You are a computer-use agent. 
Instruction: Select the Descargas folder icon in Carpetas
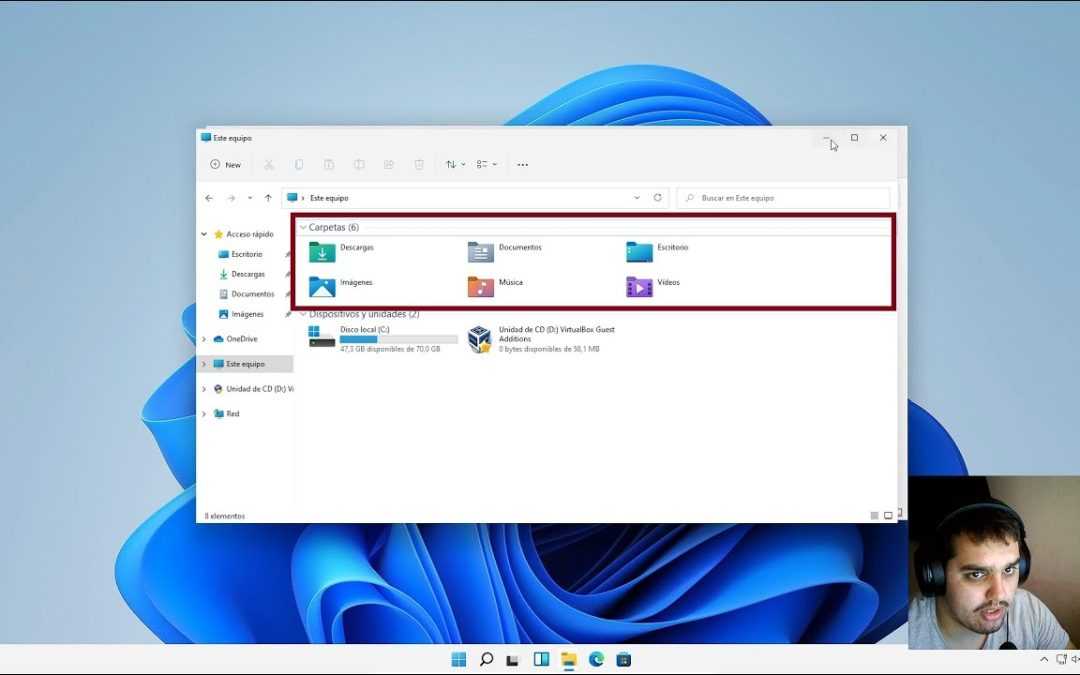(x=322, y=252)
